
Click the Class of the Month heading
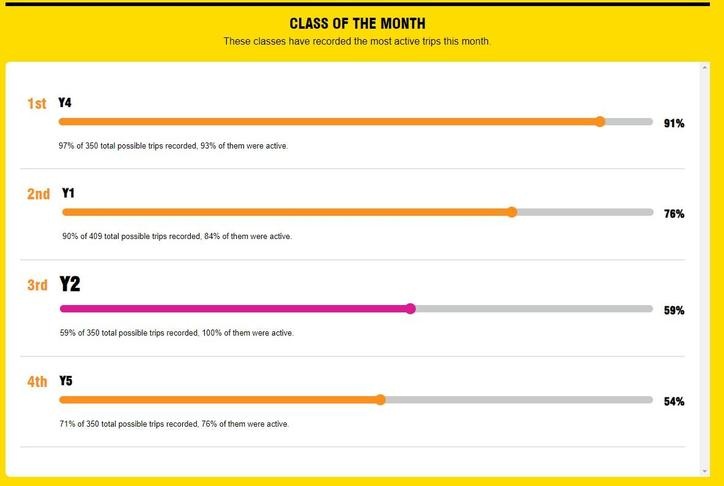(x=357, y=24)
